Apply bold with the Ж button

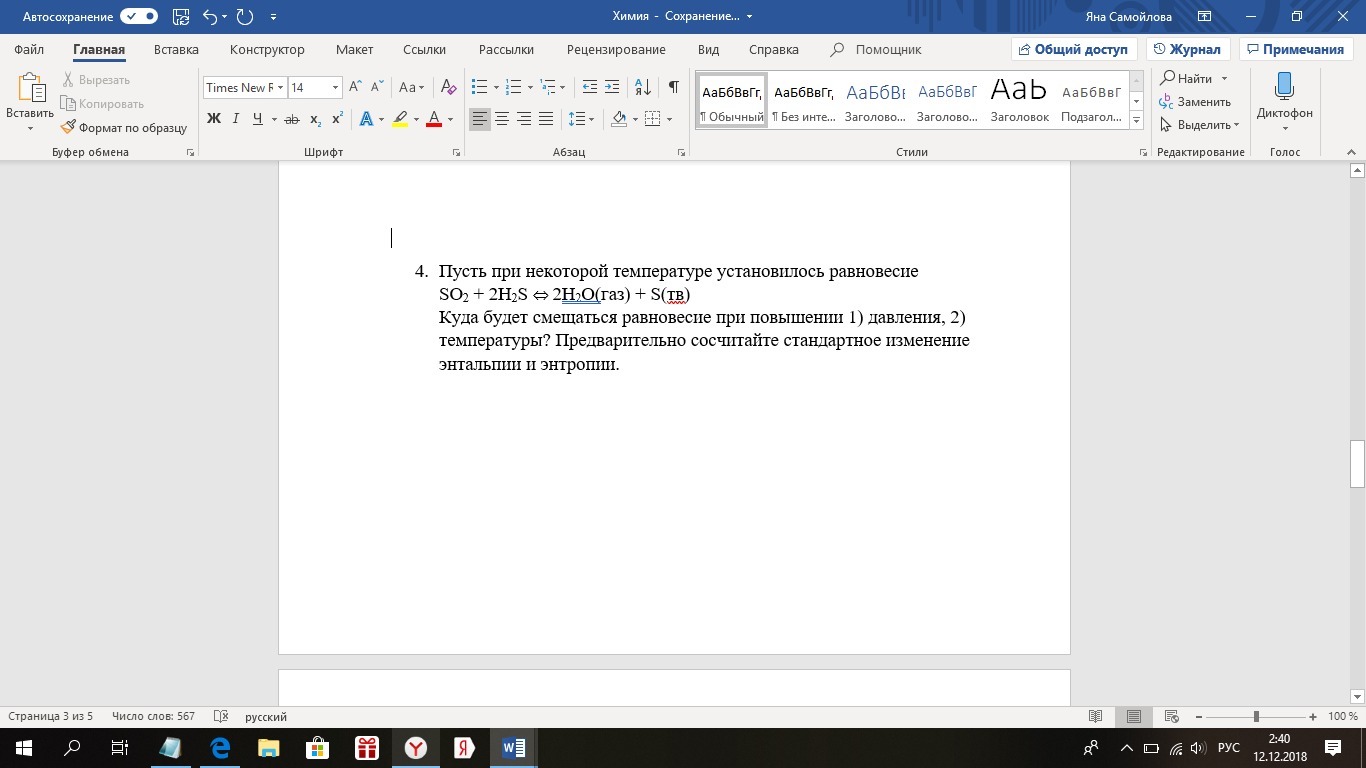pos(213,119)
